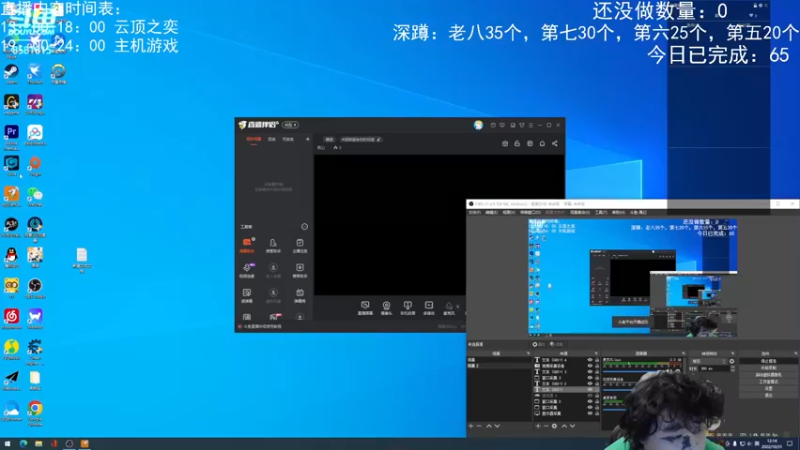Collapse the toolbox section in streaming companion
Image resolution: width=800 pixels, height=450 pixels.
click(305, 227)
